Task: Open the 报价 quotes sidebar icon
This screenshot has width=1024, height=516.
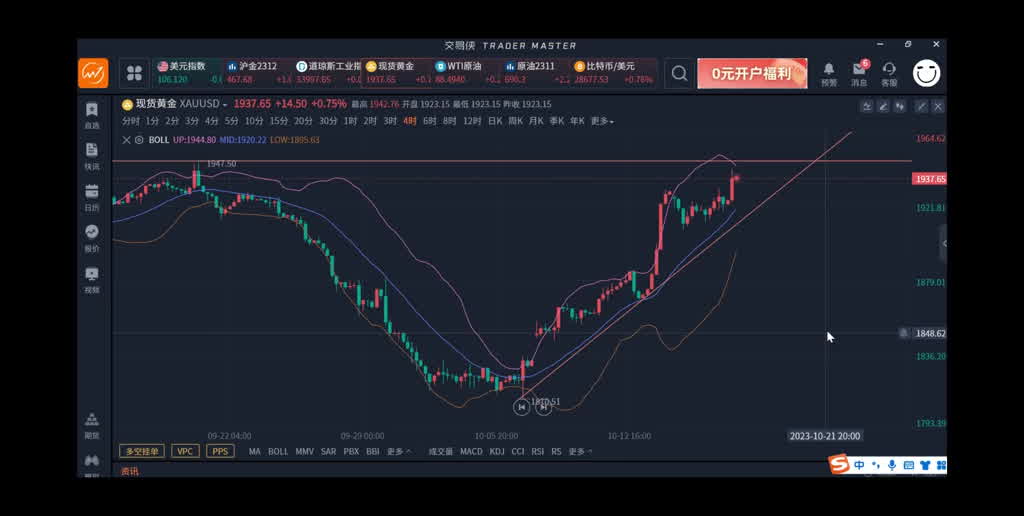Action: [x=92, y=237]
